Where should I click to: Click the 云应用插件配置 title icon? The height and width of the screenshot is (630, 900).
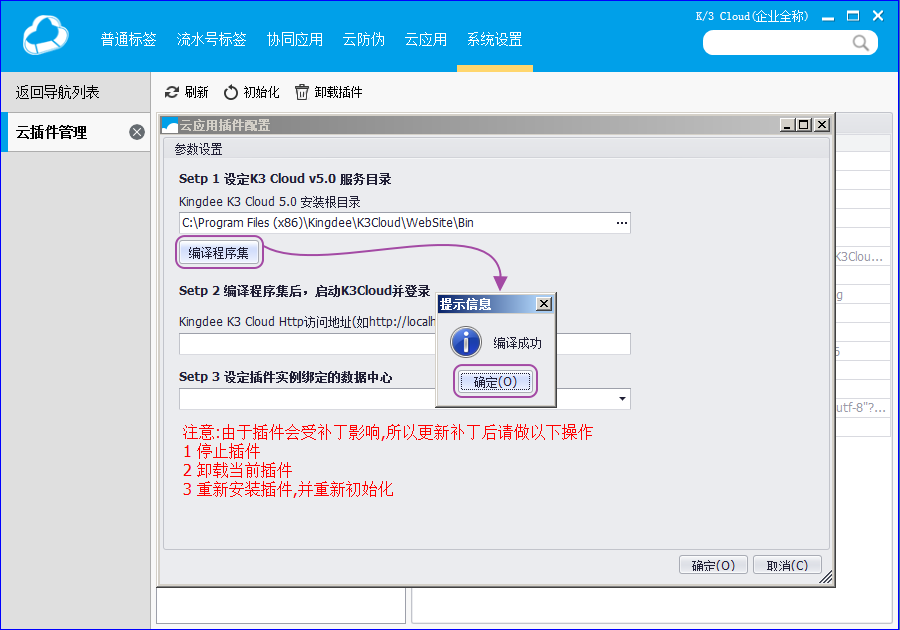(169, 125)
